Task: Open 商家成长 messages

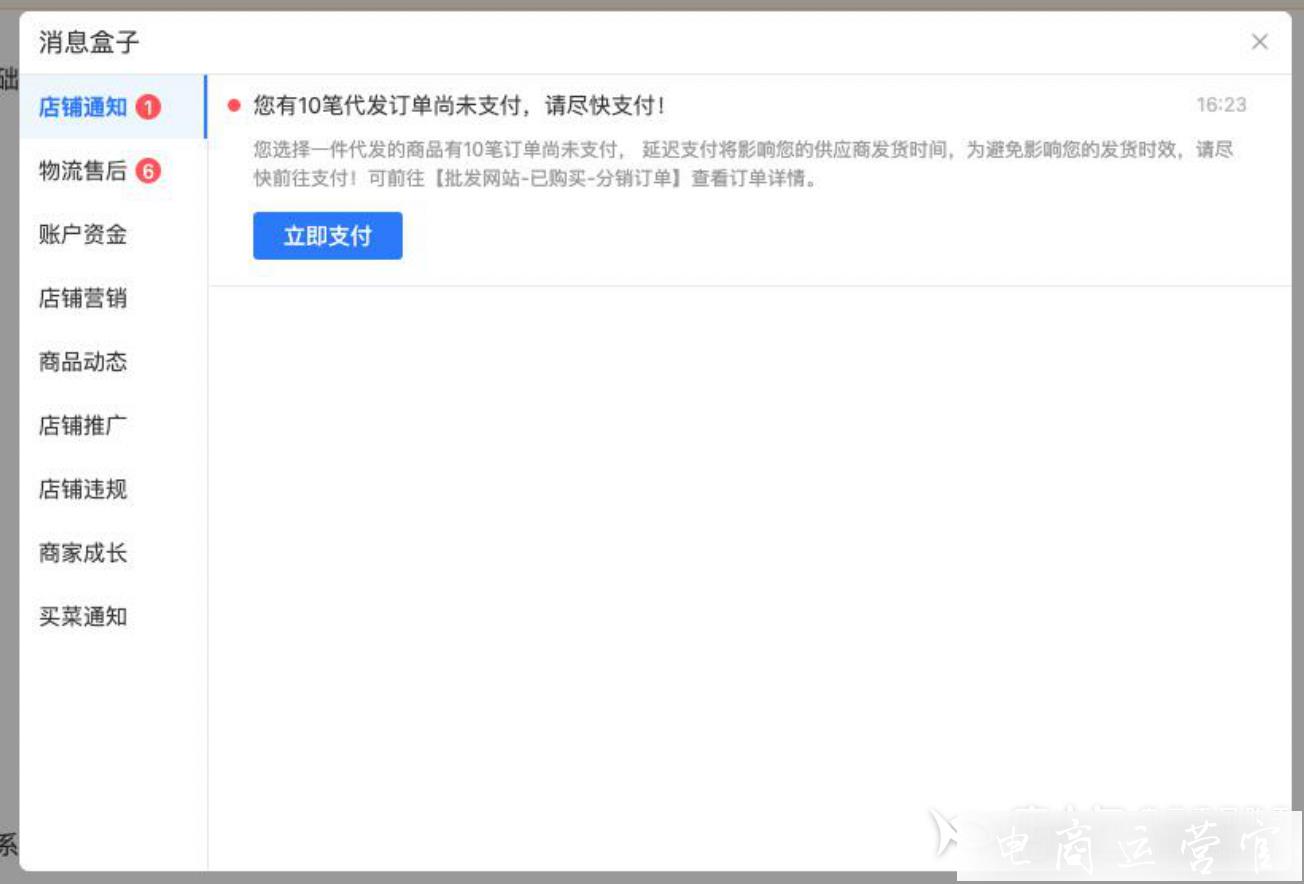Action: click(x=113, y=553)
